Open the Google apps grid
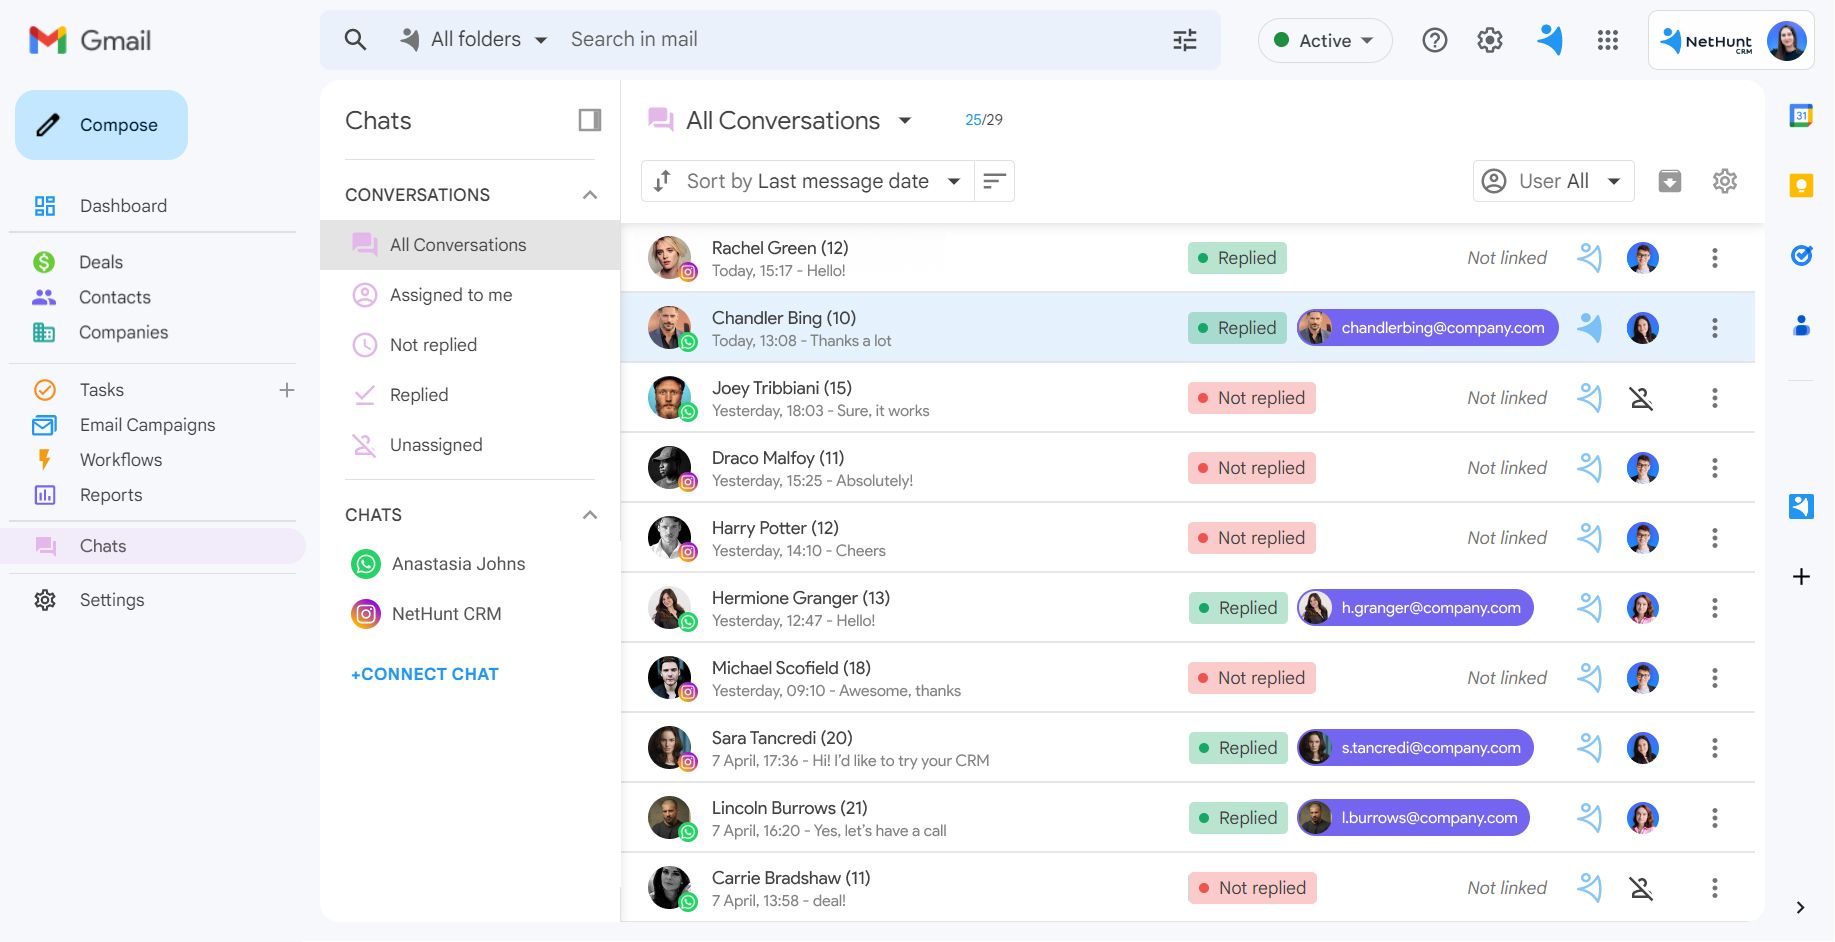This screenshot has height=942, width=1835. tap(1607, 40)
